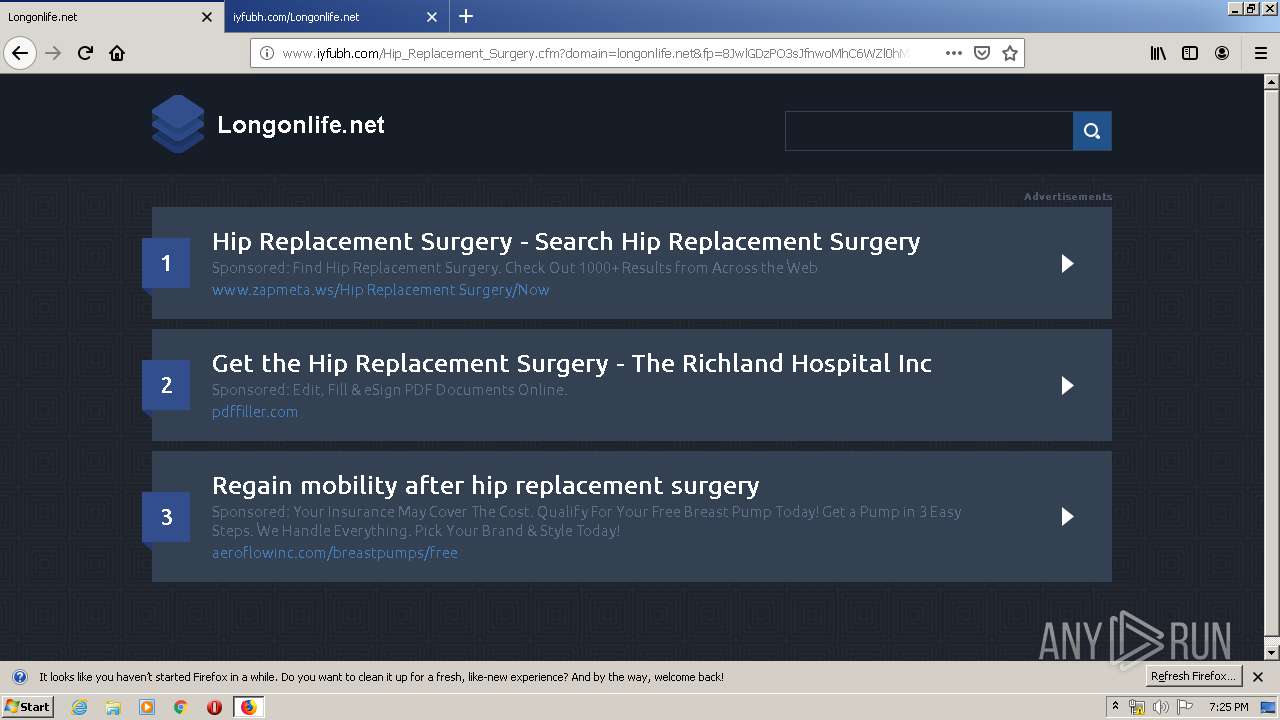The width and height of the screenshot is (1280, 720).
Task: Click the notification bar info icon
Action: coord(19,677)
